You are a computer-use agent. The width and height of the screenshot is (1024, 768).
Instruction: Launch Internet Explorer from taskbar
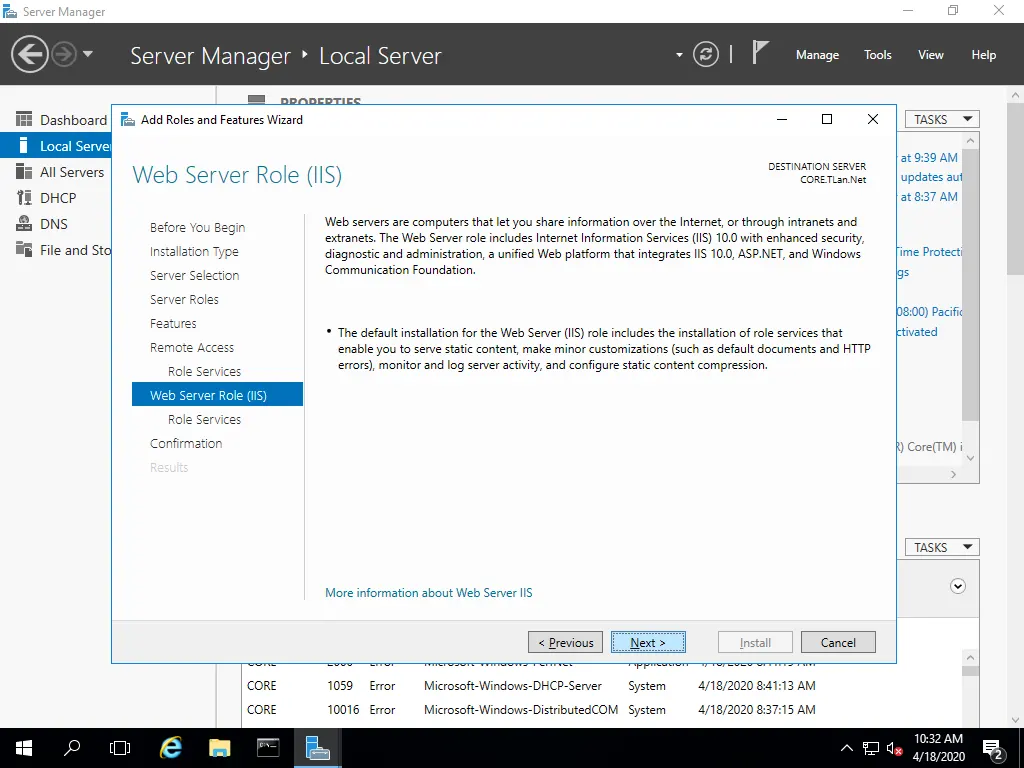click(171, 748)
